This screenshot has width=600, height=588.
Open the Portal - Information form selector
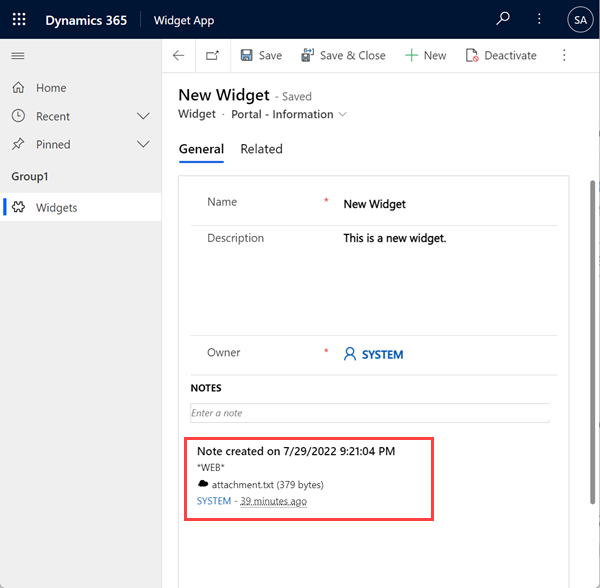(x=289, y=114)
